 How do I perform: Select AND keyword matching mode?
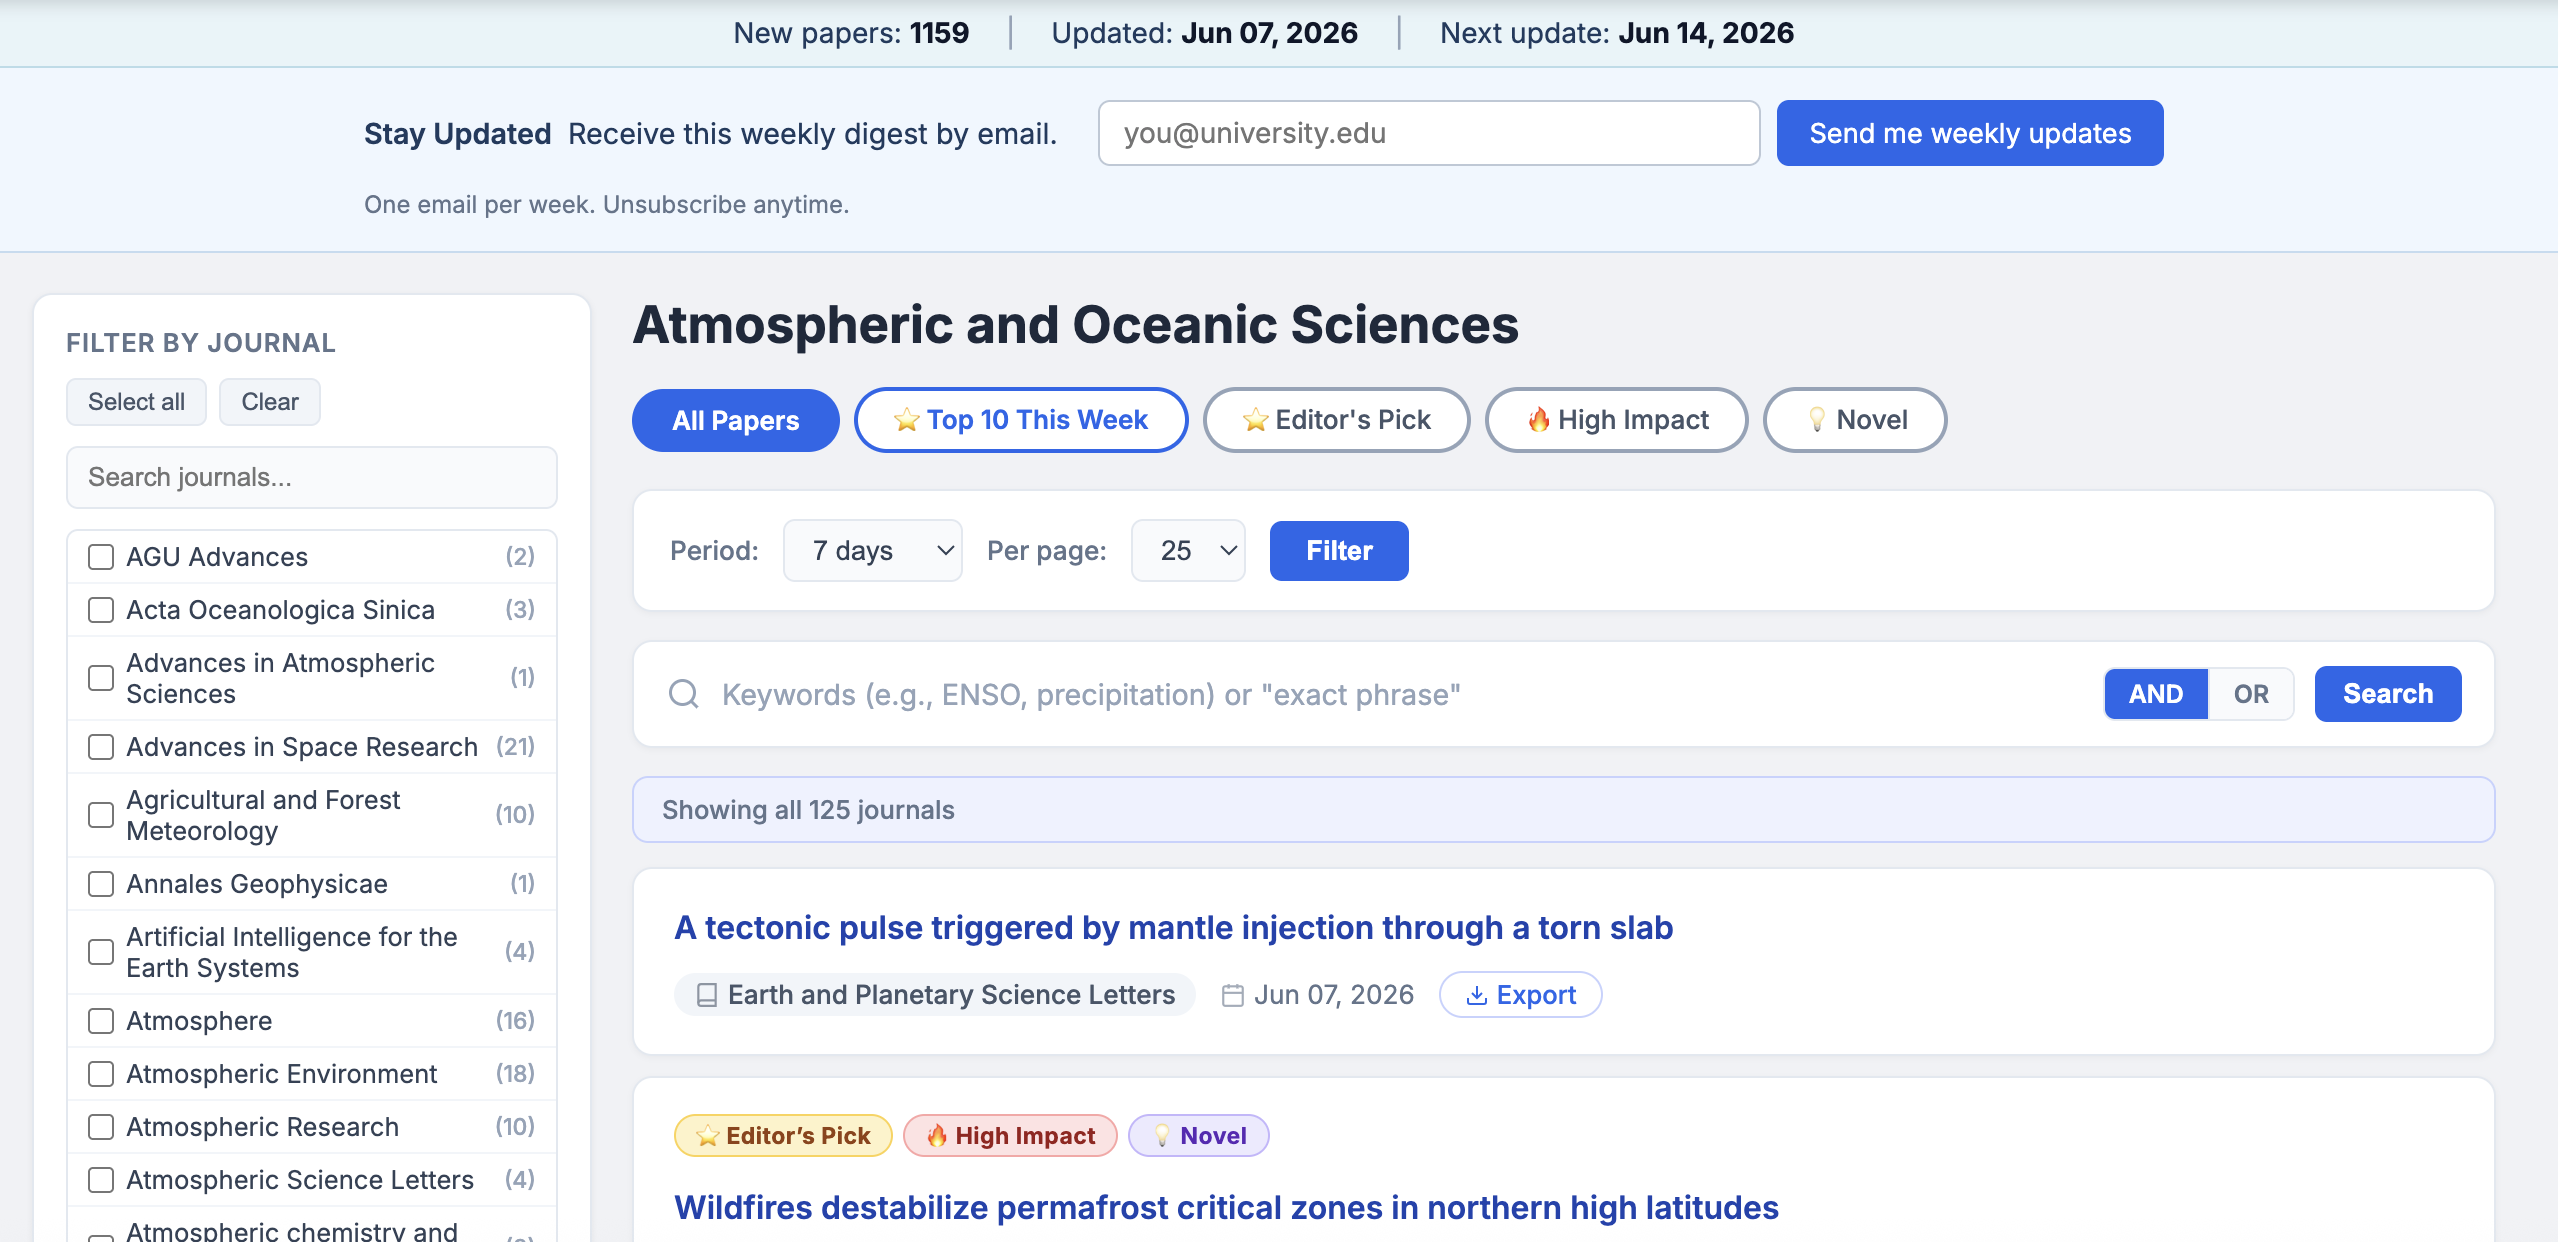point(2156,694)
